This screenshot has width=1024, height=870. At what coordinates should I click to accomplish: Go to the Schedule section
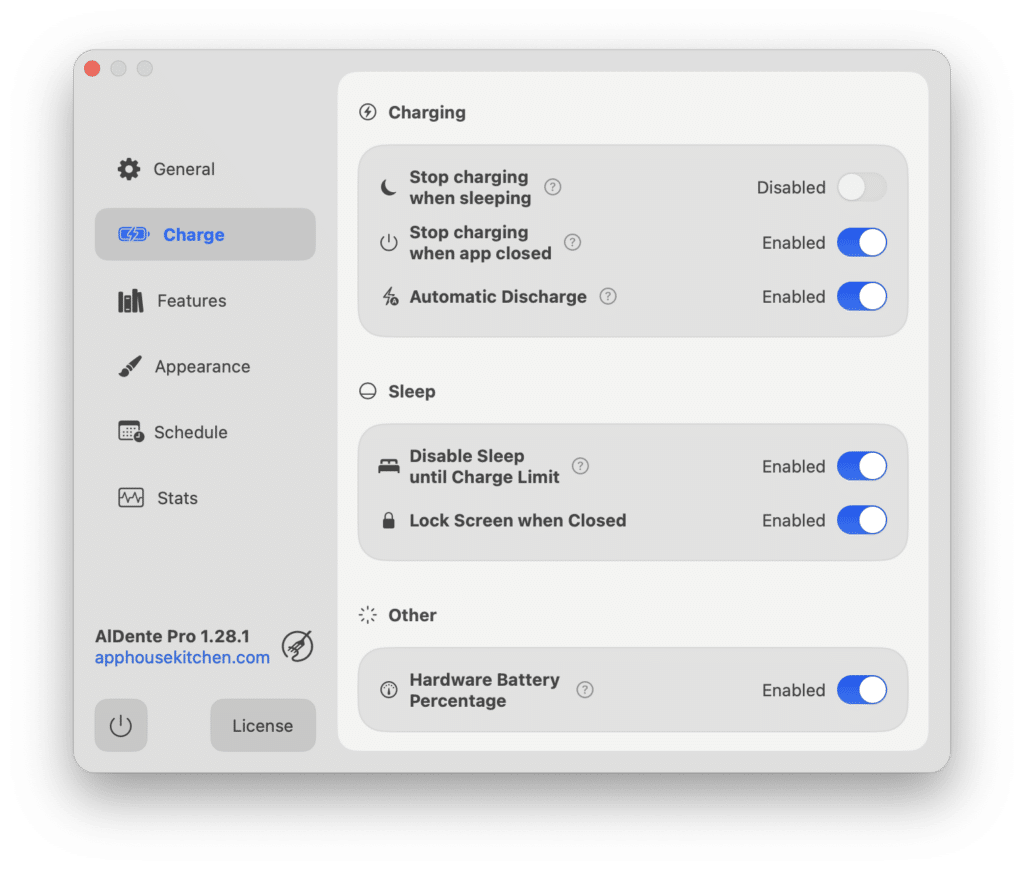tap(190, 433)
